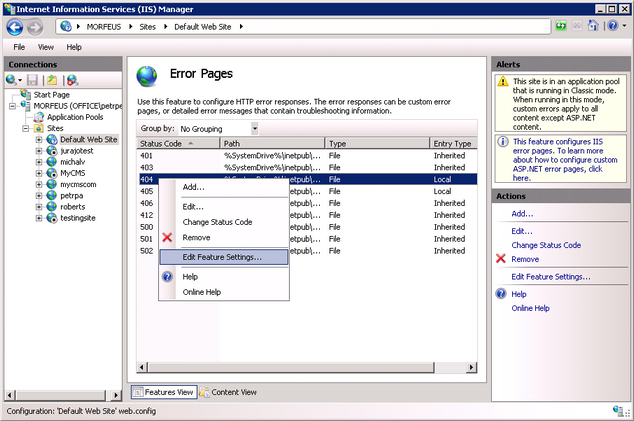The image size is (634, 421).
Task: Click the Help question mark icon in context menu
Action: click(x=167, y=277)
